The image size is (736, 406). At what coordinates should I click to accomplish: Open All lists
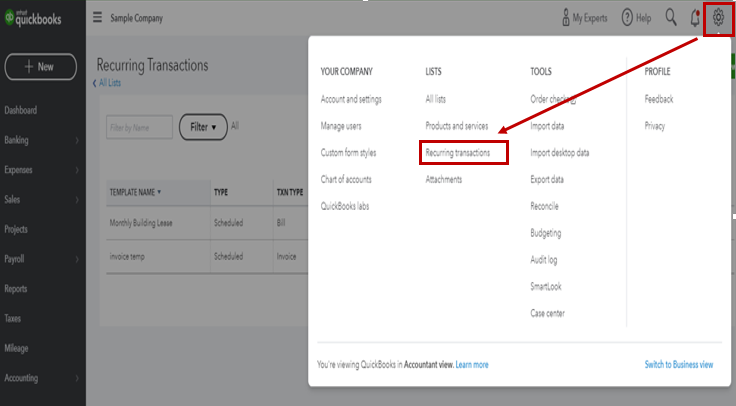pyautogui.click(x=436, y=99)
